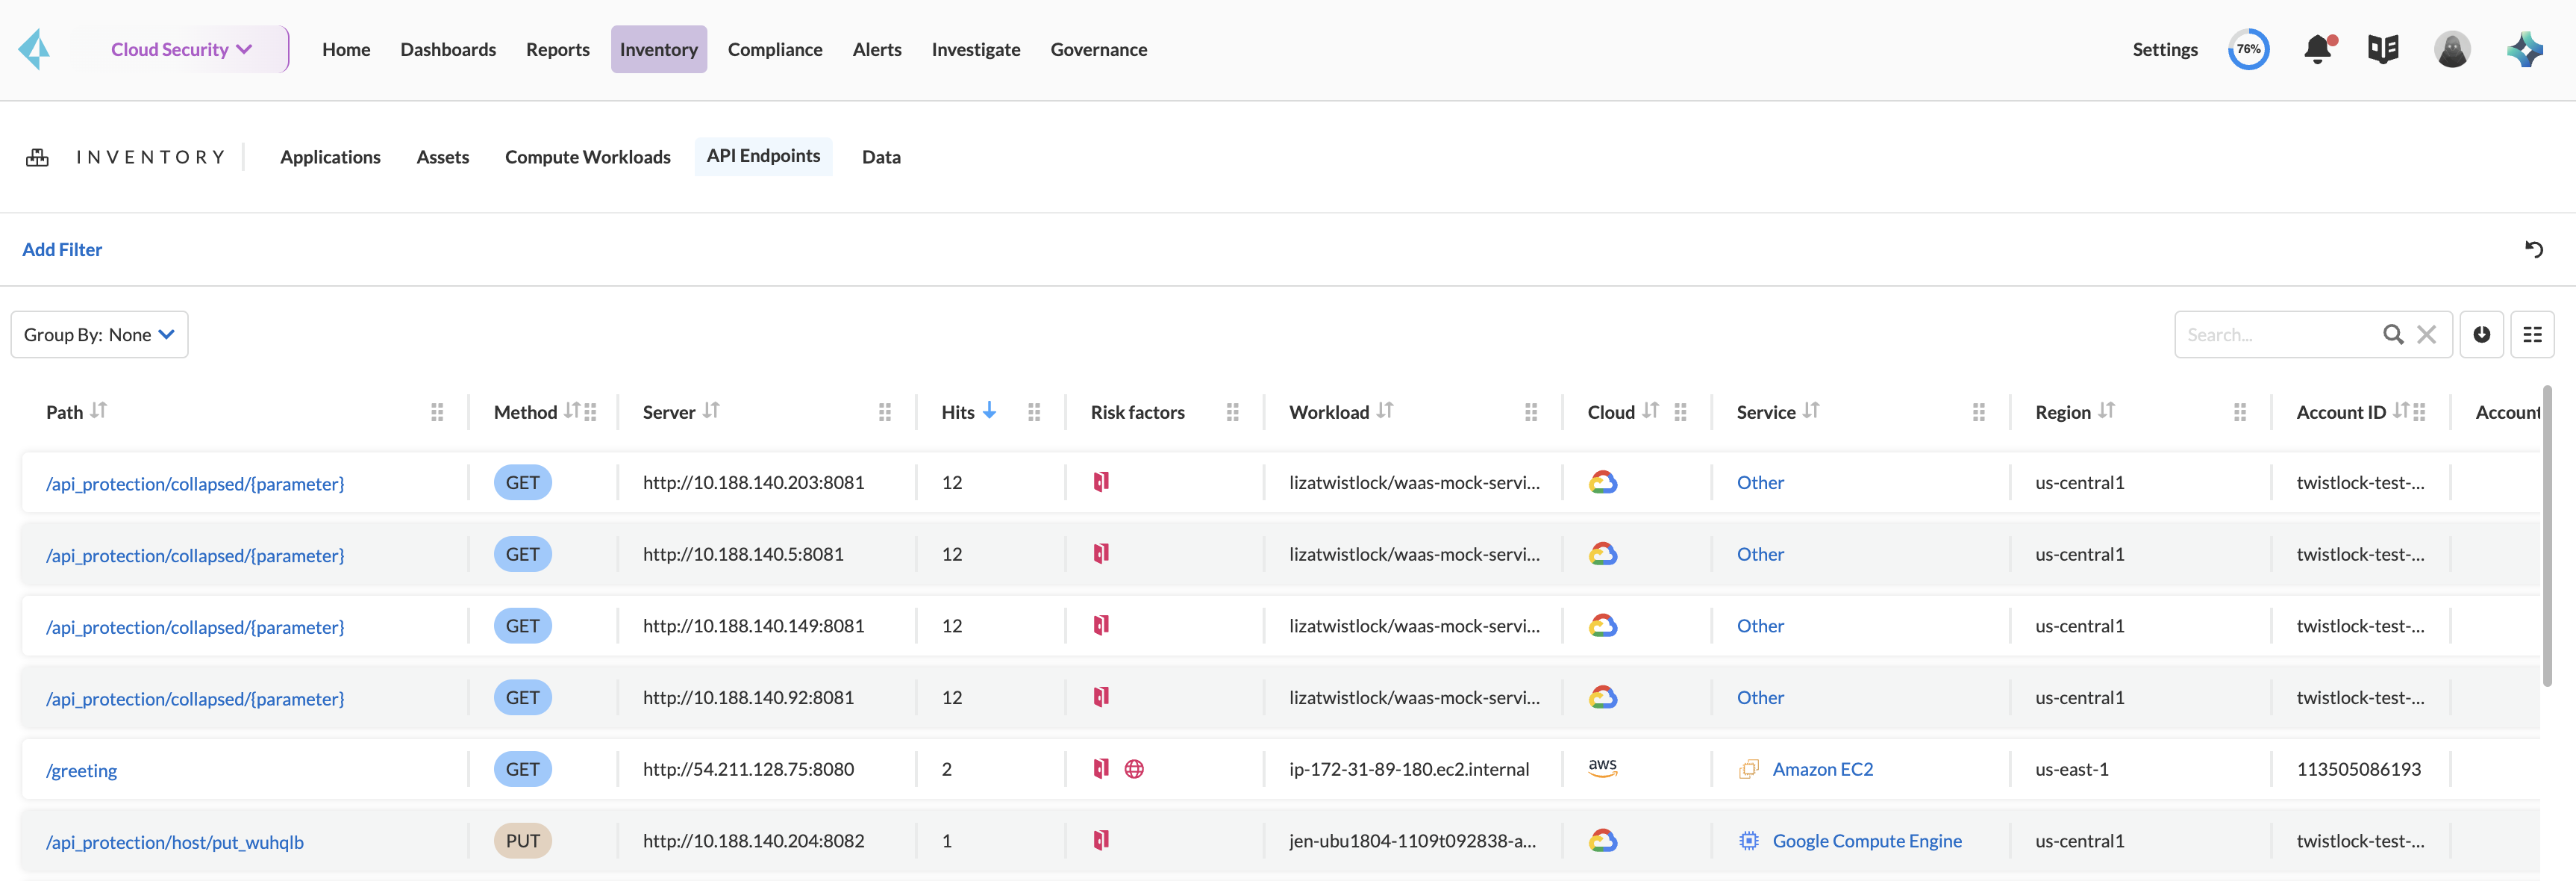This screenshot has width=2576, height=881.
Task: Click the download table icon
Action: 2481,334
